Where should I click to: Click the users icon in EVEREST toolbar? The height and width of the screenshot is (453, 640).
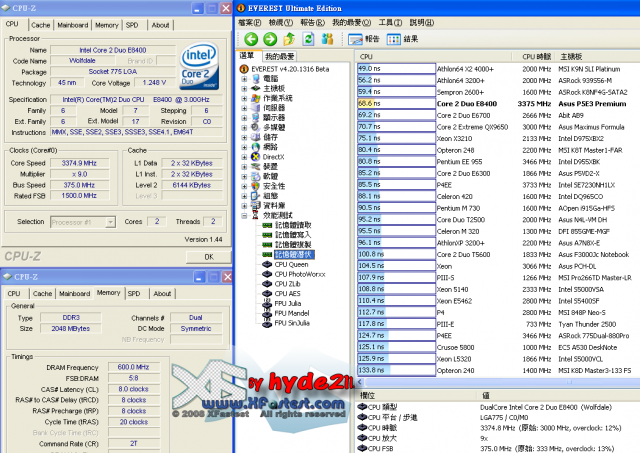tap(327, 39)
